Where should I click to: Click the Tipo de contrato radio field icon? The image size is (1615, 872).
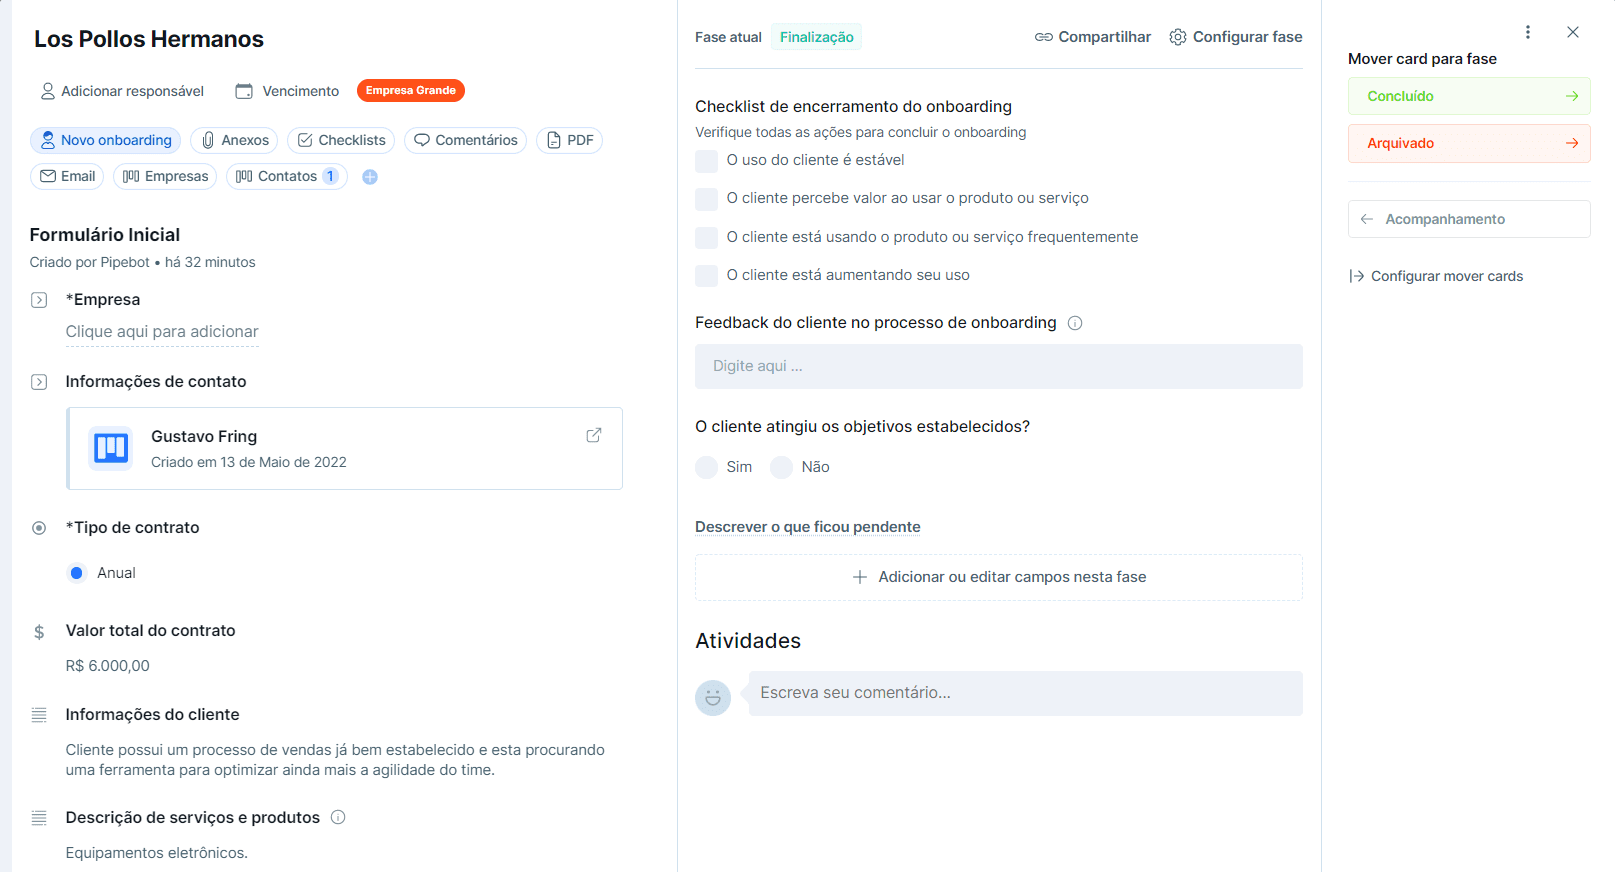[39, 528]
